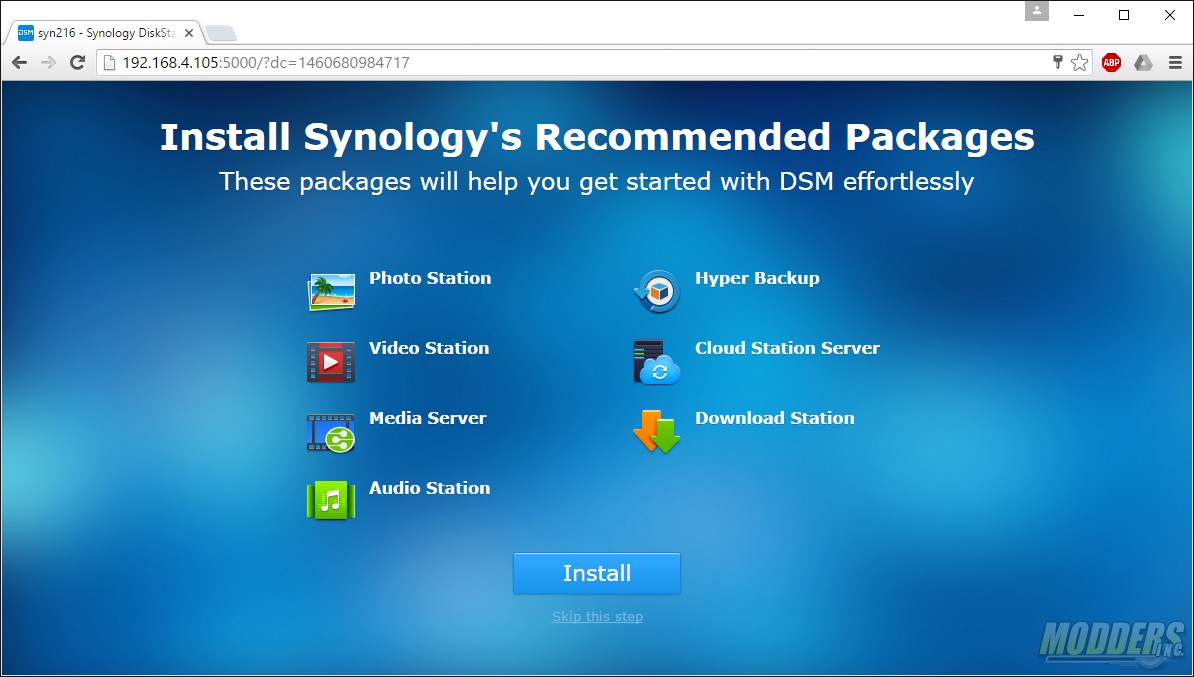Reload the page with the refresh icon
The width and height of the screenshot is (1194, 677).
point(77,62)
